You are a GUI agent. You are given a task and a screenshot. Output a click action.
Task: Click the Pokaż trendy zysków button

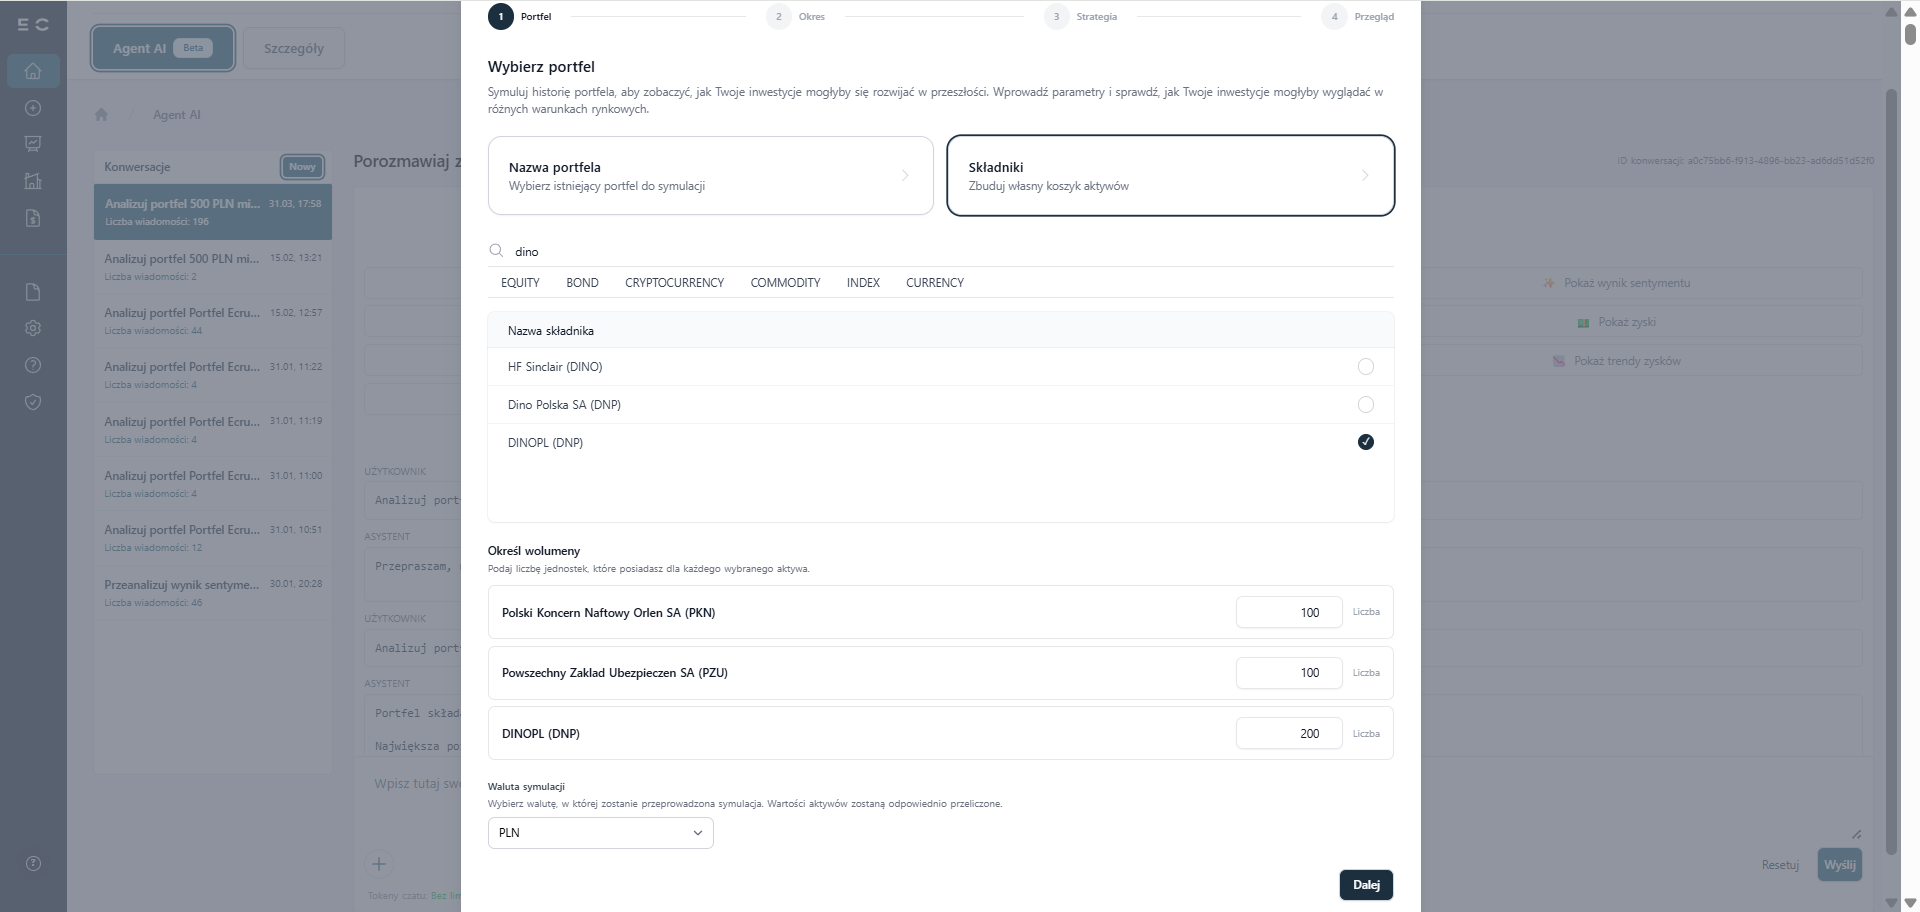(1616, 361)
